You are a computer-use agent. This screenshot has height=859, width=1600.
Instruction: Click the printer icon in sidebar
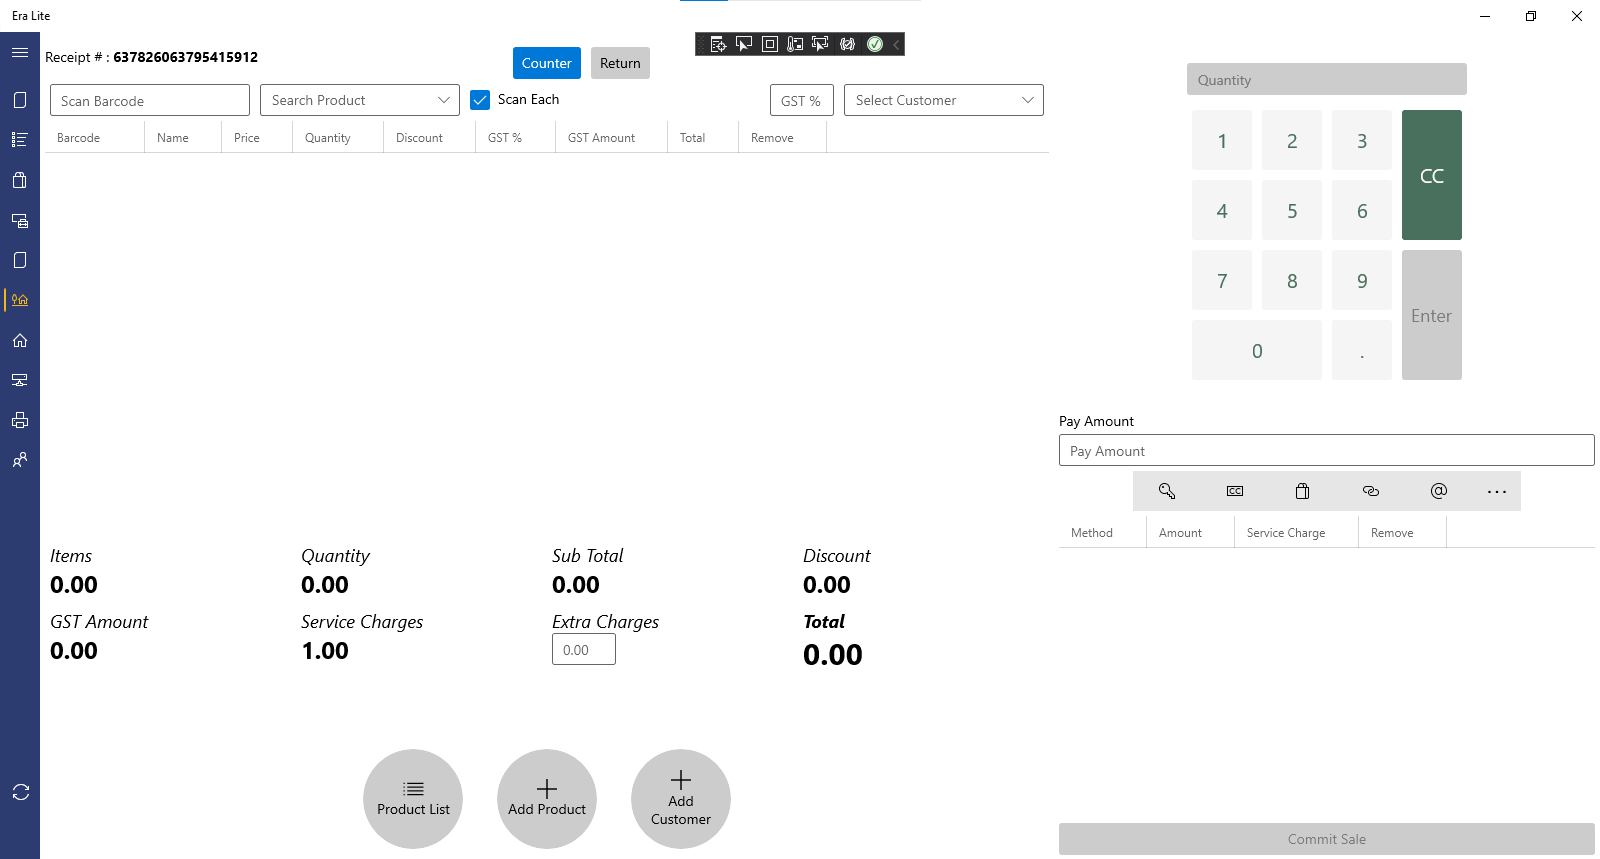click(20, 420)
